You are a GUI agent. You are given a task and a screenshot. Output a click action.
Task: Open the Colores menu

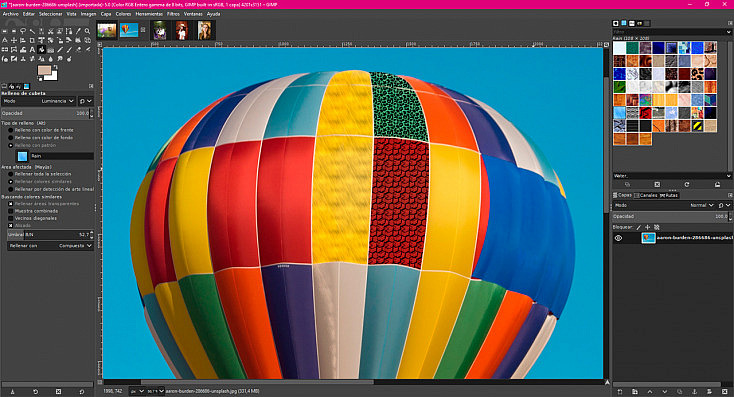pos(123,14)
